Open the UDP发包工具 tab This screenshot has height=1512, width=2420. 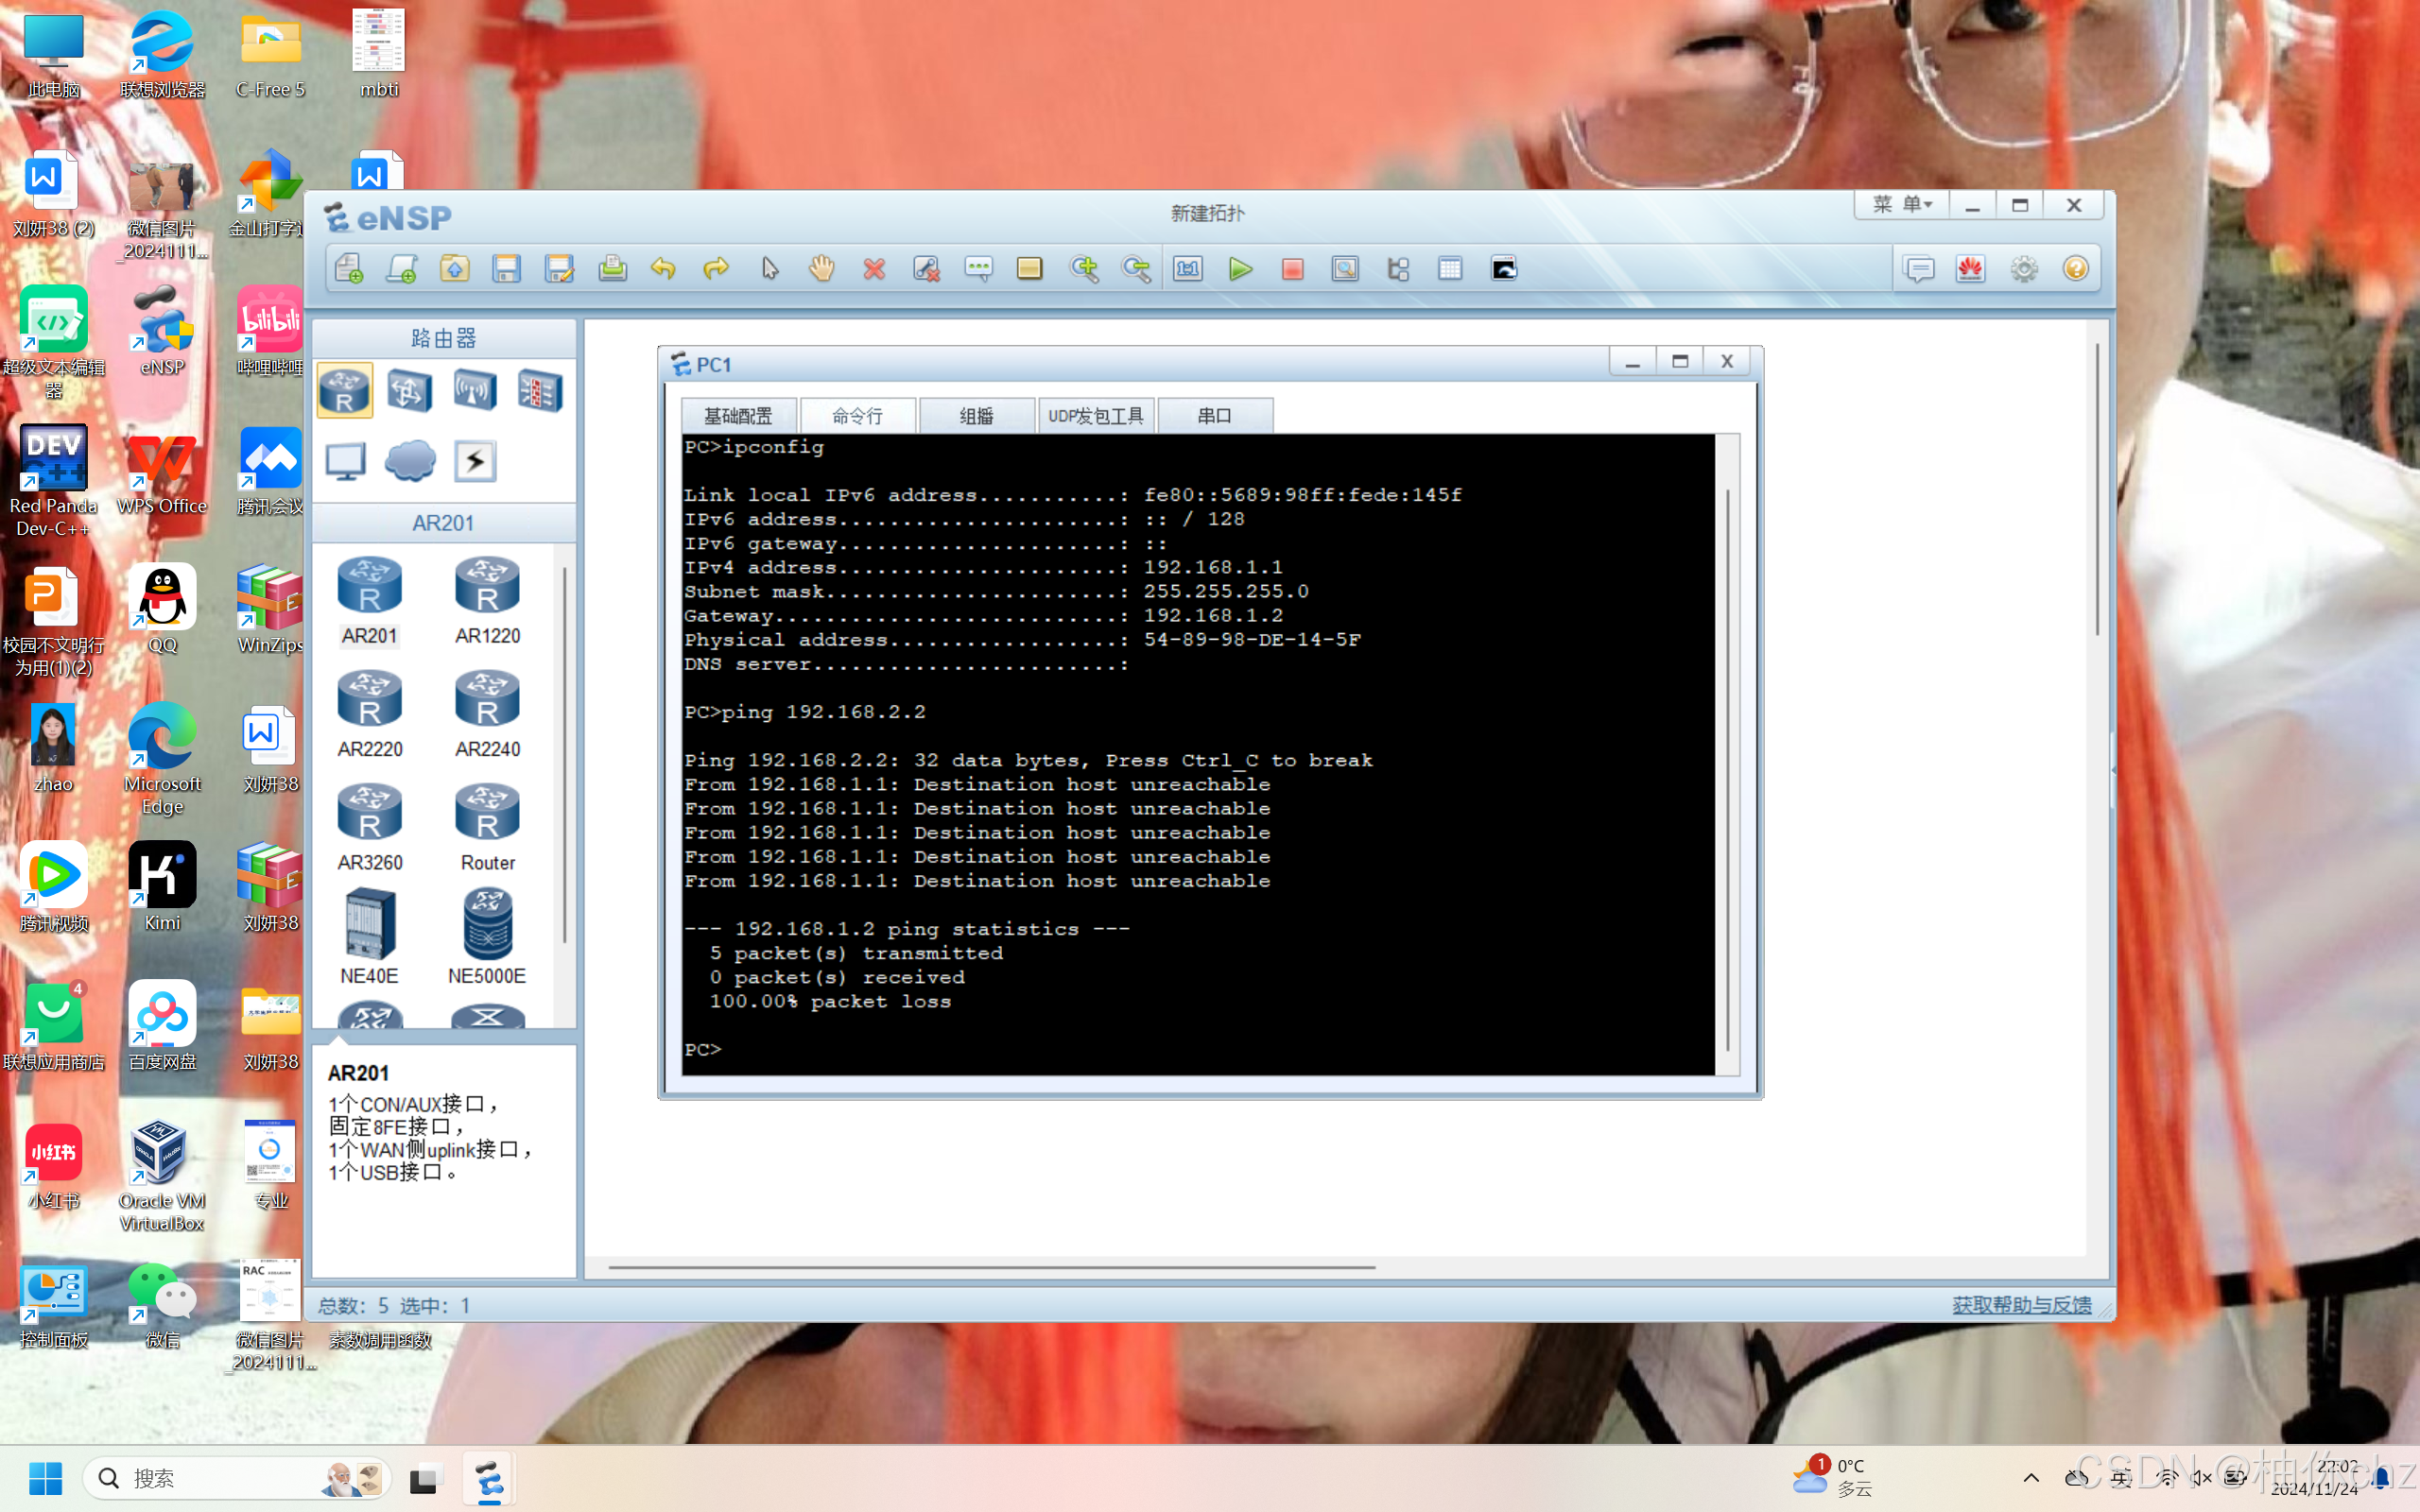coord(1096,416)
